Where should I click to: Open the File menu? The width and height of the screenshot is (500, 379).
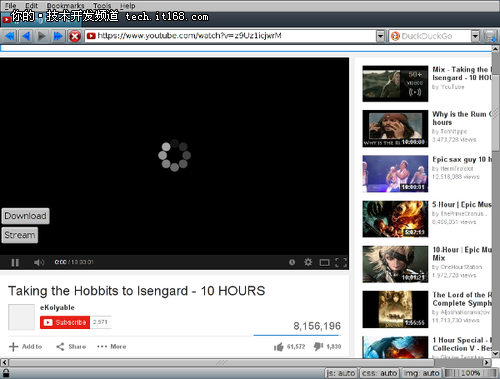pos(10,6)
